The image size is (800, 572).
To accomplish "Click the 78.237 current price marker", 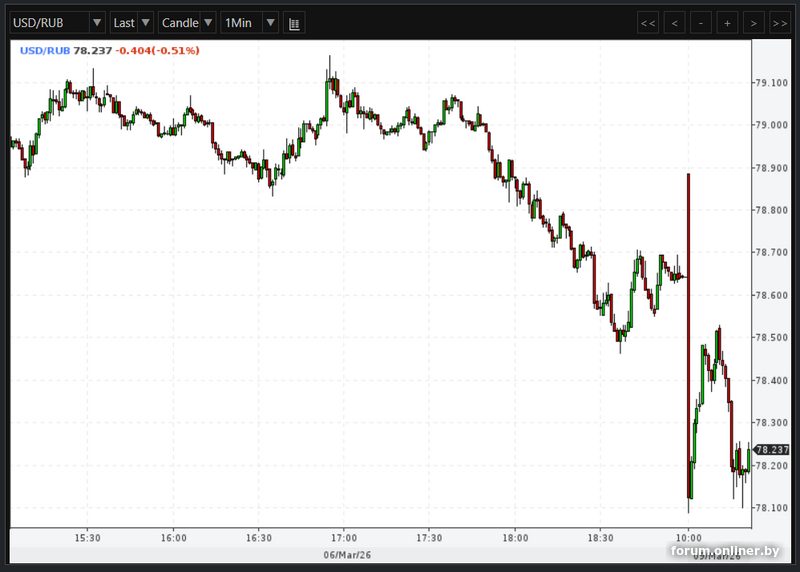I will coord(772,450).
